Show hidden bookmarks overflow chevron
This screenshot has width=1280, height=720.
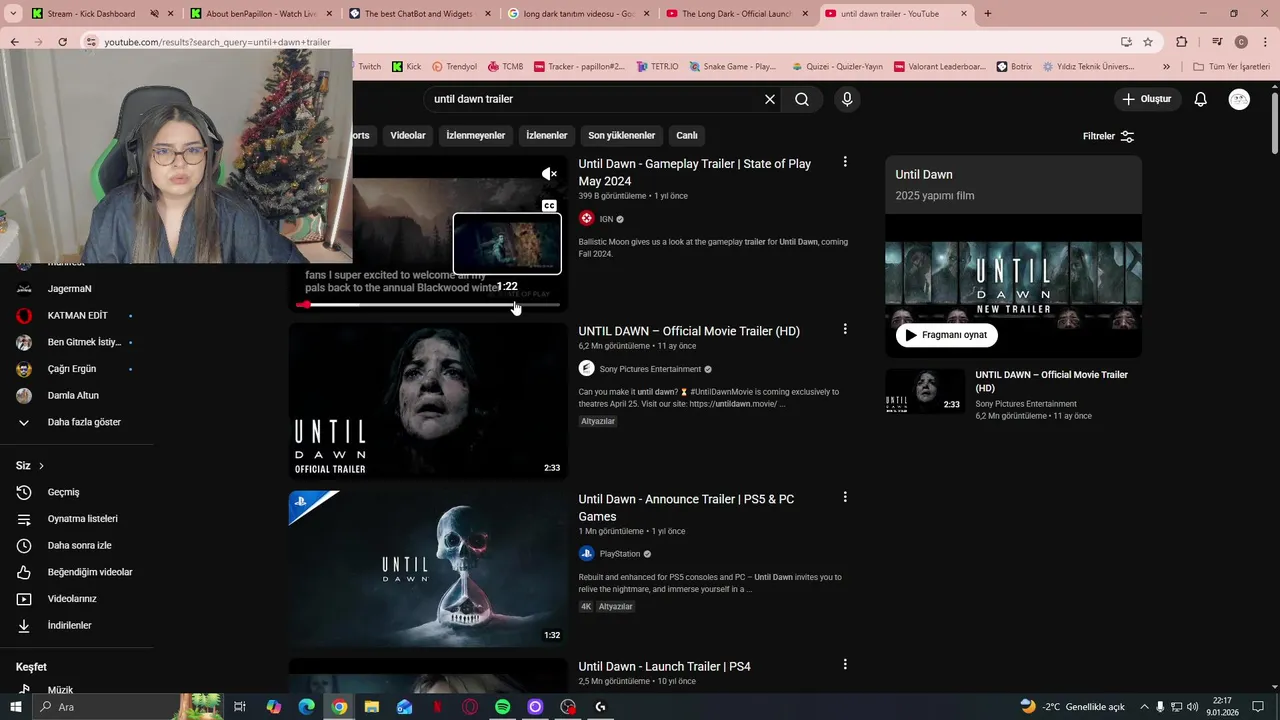[x=1166, y=67]
